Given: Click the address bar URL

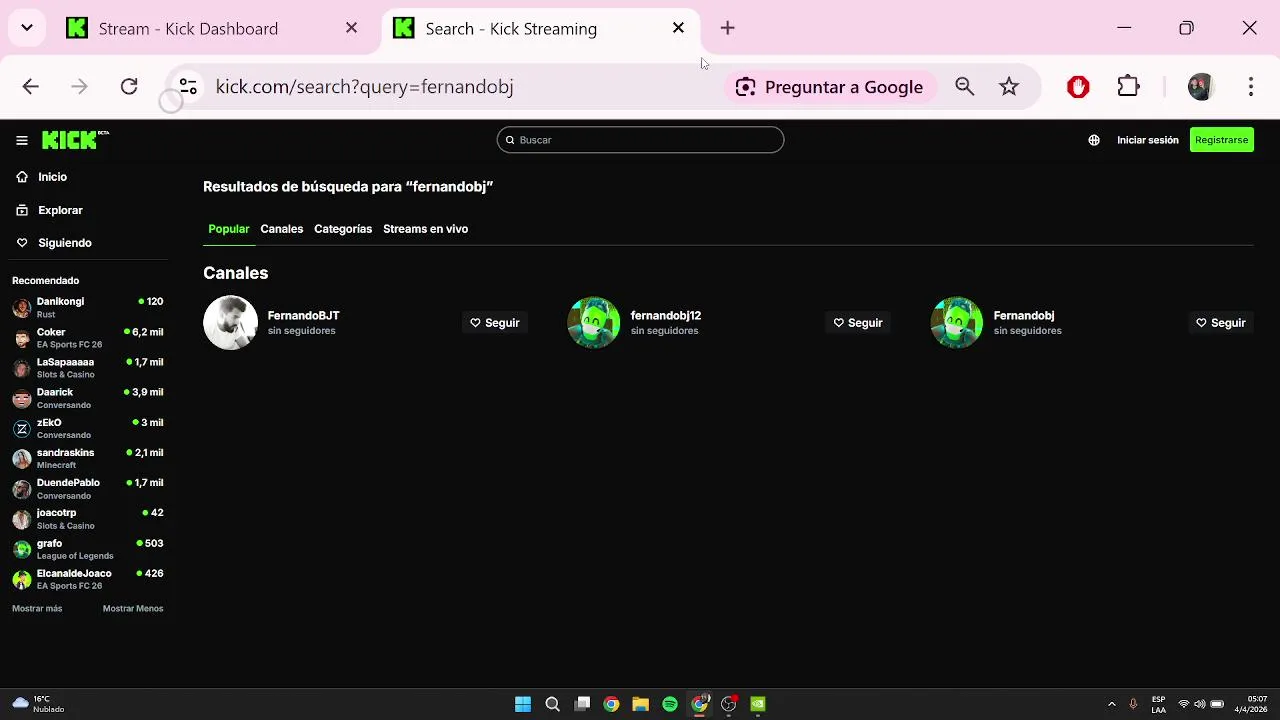Looking at the screenshot, I should (365, 87).
